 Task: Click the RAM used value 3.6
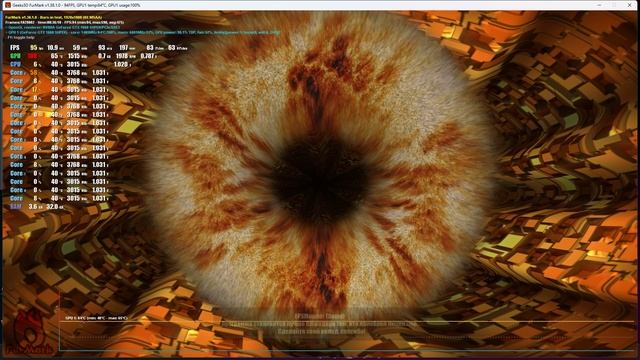(33, 207)
